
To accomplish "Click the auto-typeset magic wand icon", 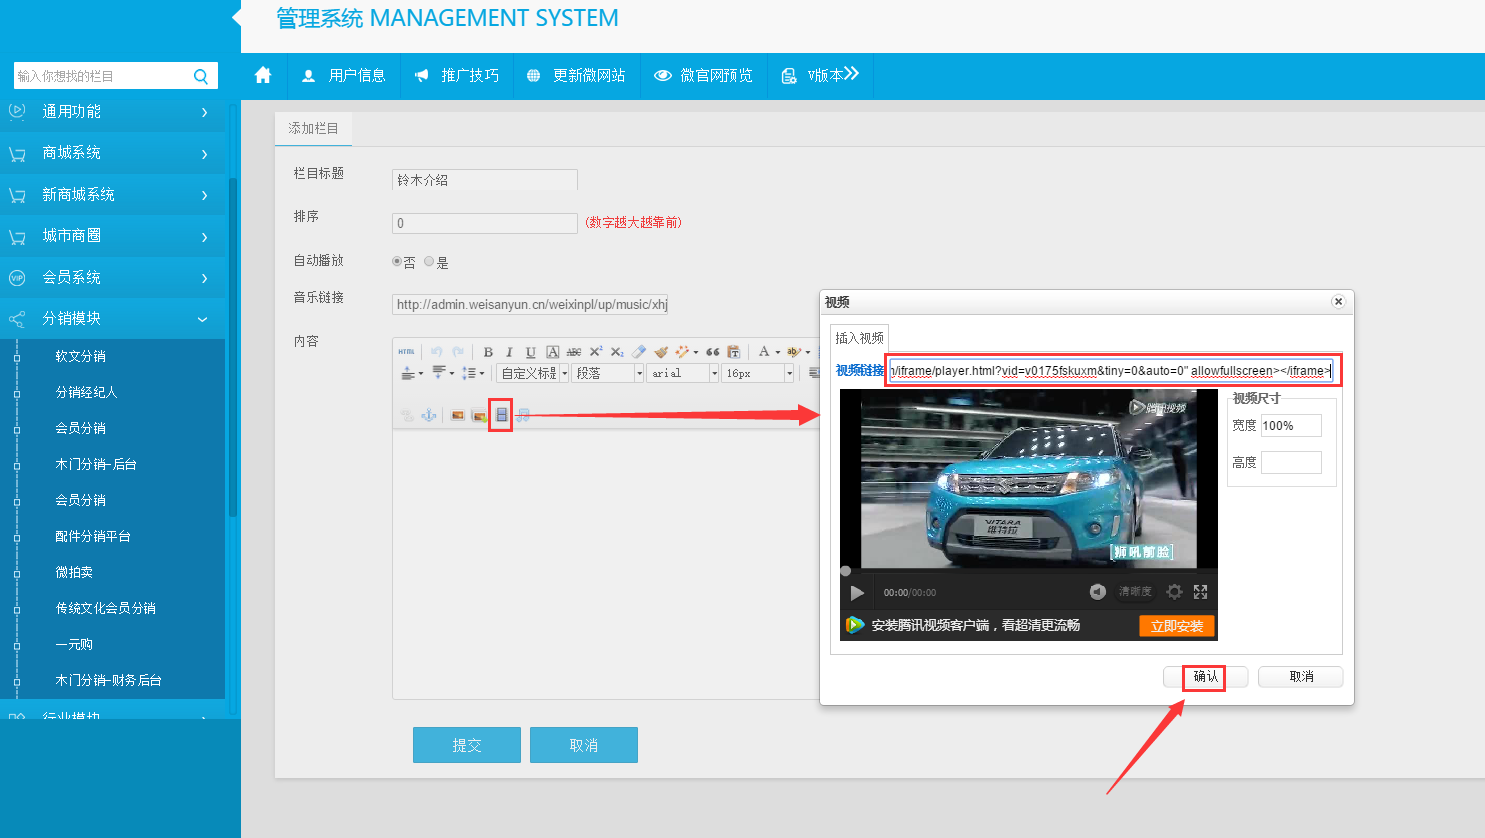I will (682, 352).
